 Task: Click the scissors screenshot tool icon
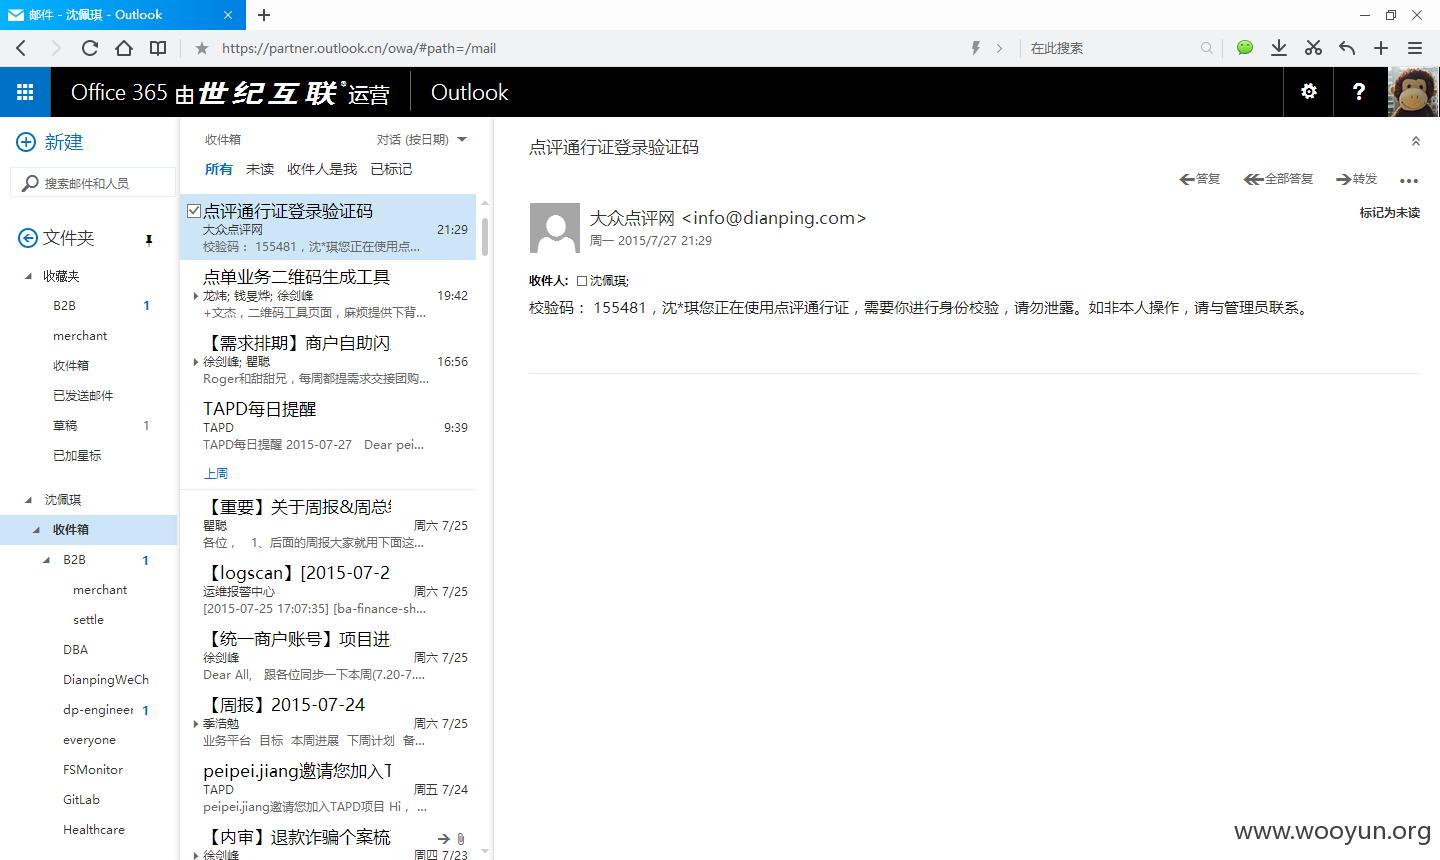(1313, 48)
